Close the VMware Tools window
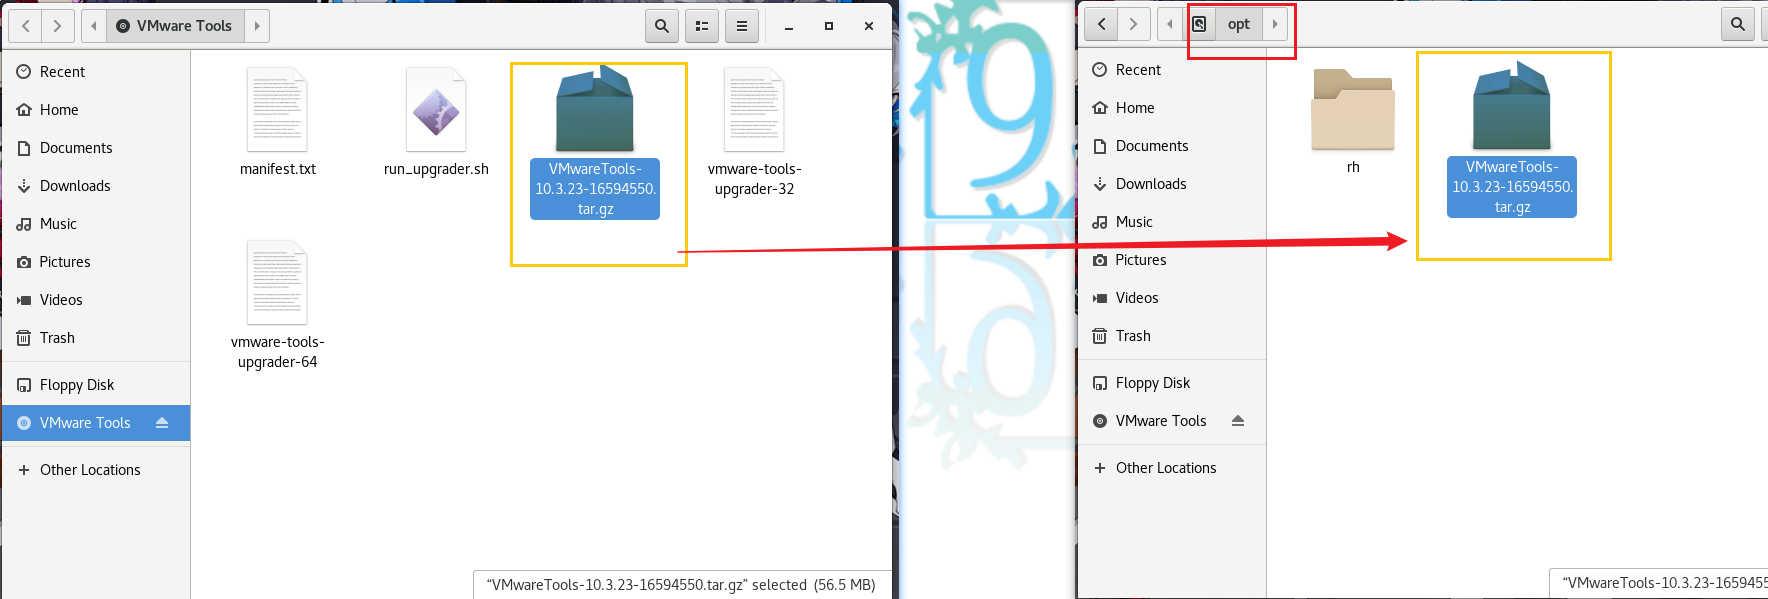The height and width of the screenshot is (599, 1768). pyautogui.click(x=869, y=26)
